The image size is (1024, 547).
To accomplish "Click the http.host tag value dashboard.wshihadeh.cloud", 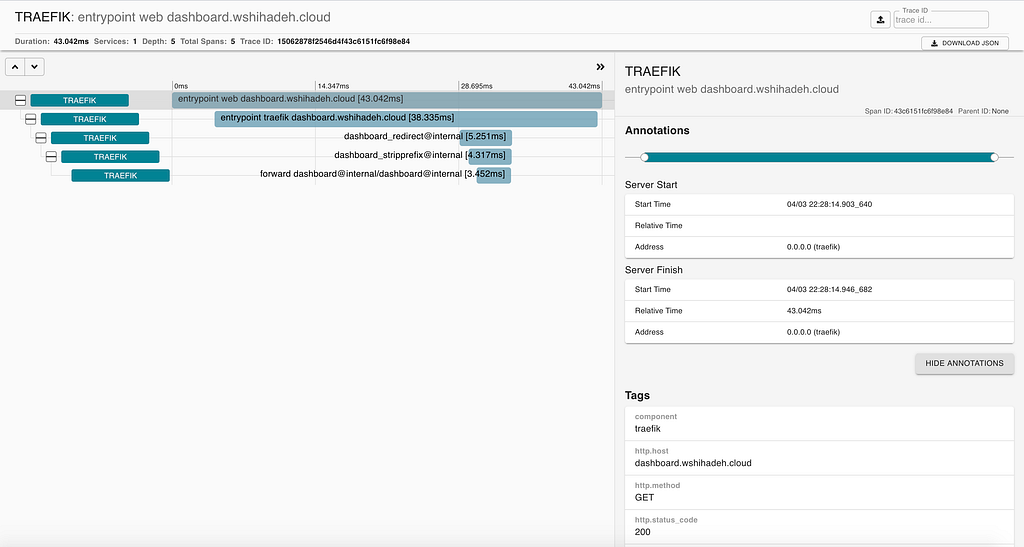I will (x=693, y=463).
